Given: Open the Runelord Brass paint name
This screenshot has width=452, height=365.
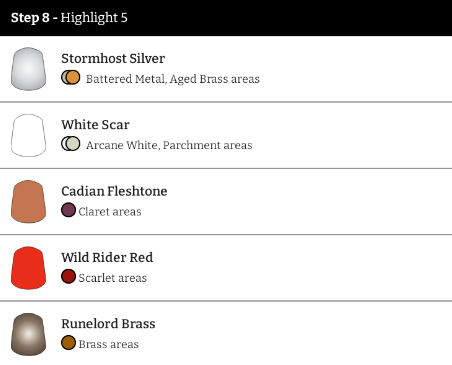Looking at the screenshot, I should point(108,324).
